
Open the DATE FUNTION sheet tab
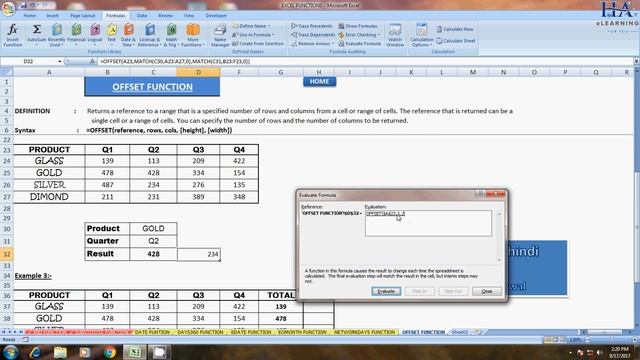click(152, 332)
